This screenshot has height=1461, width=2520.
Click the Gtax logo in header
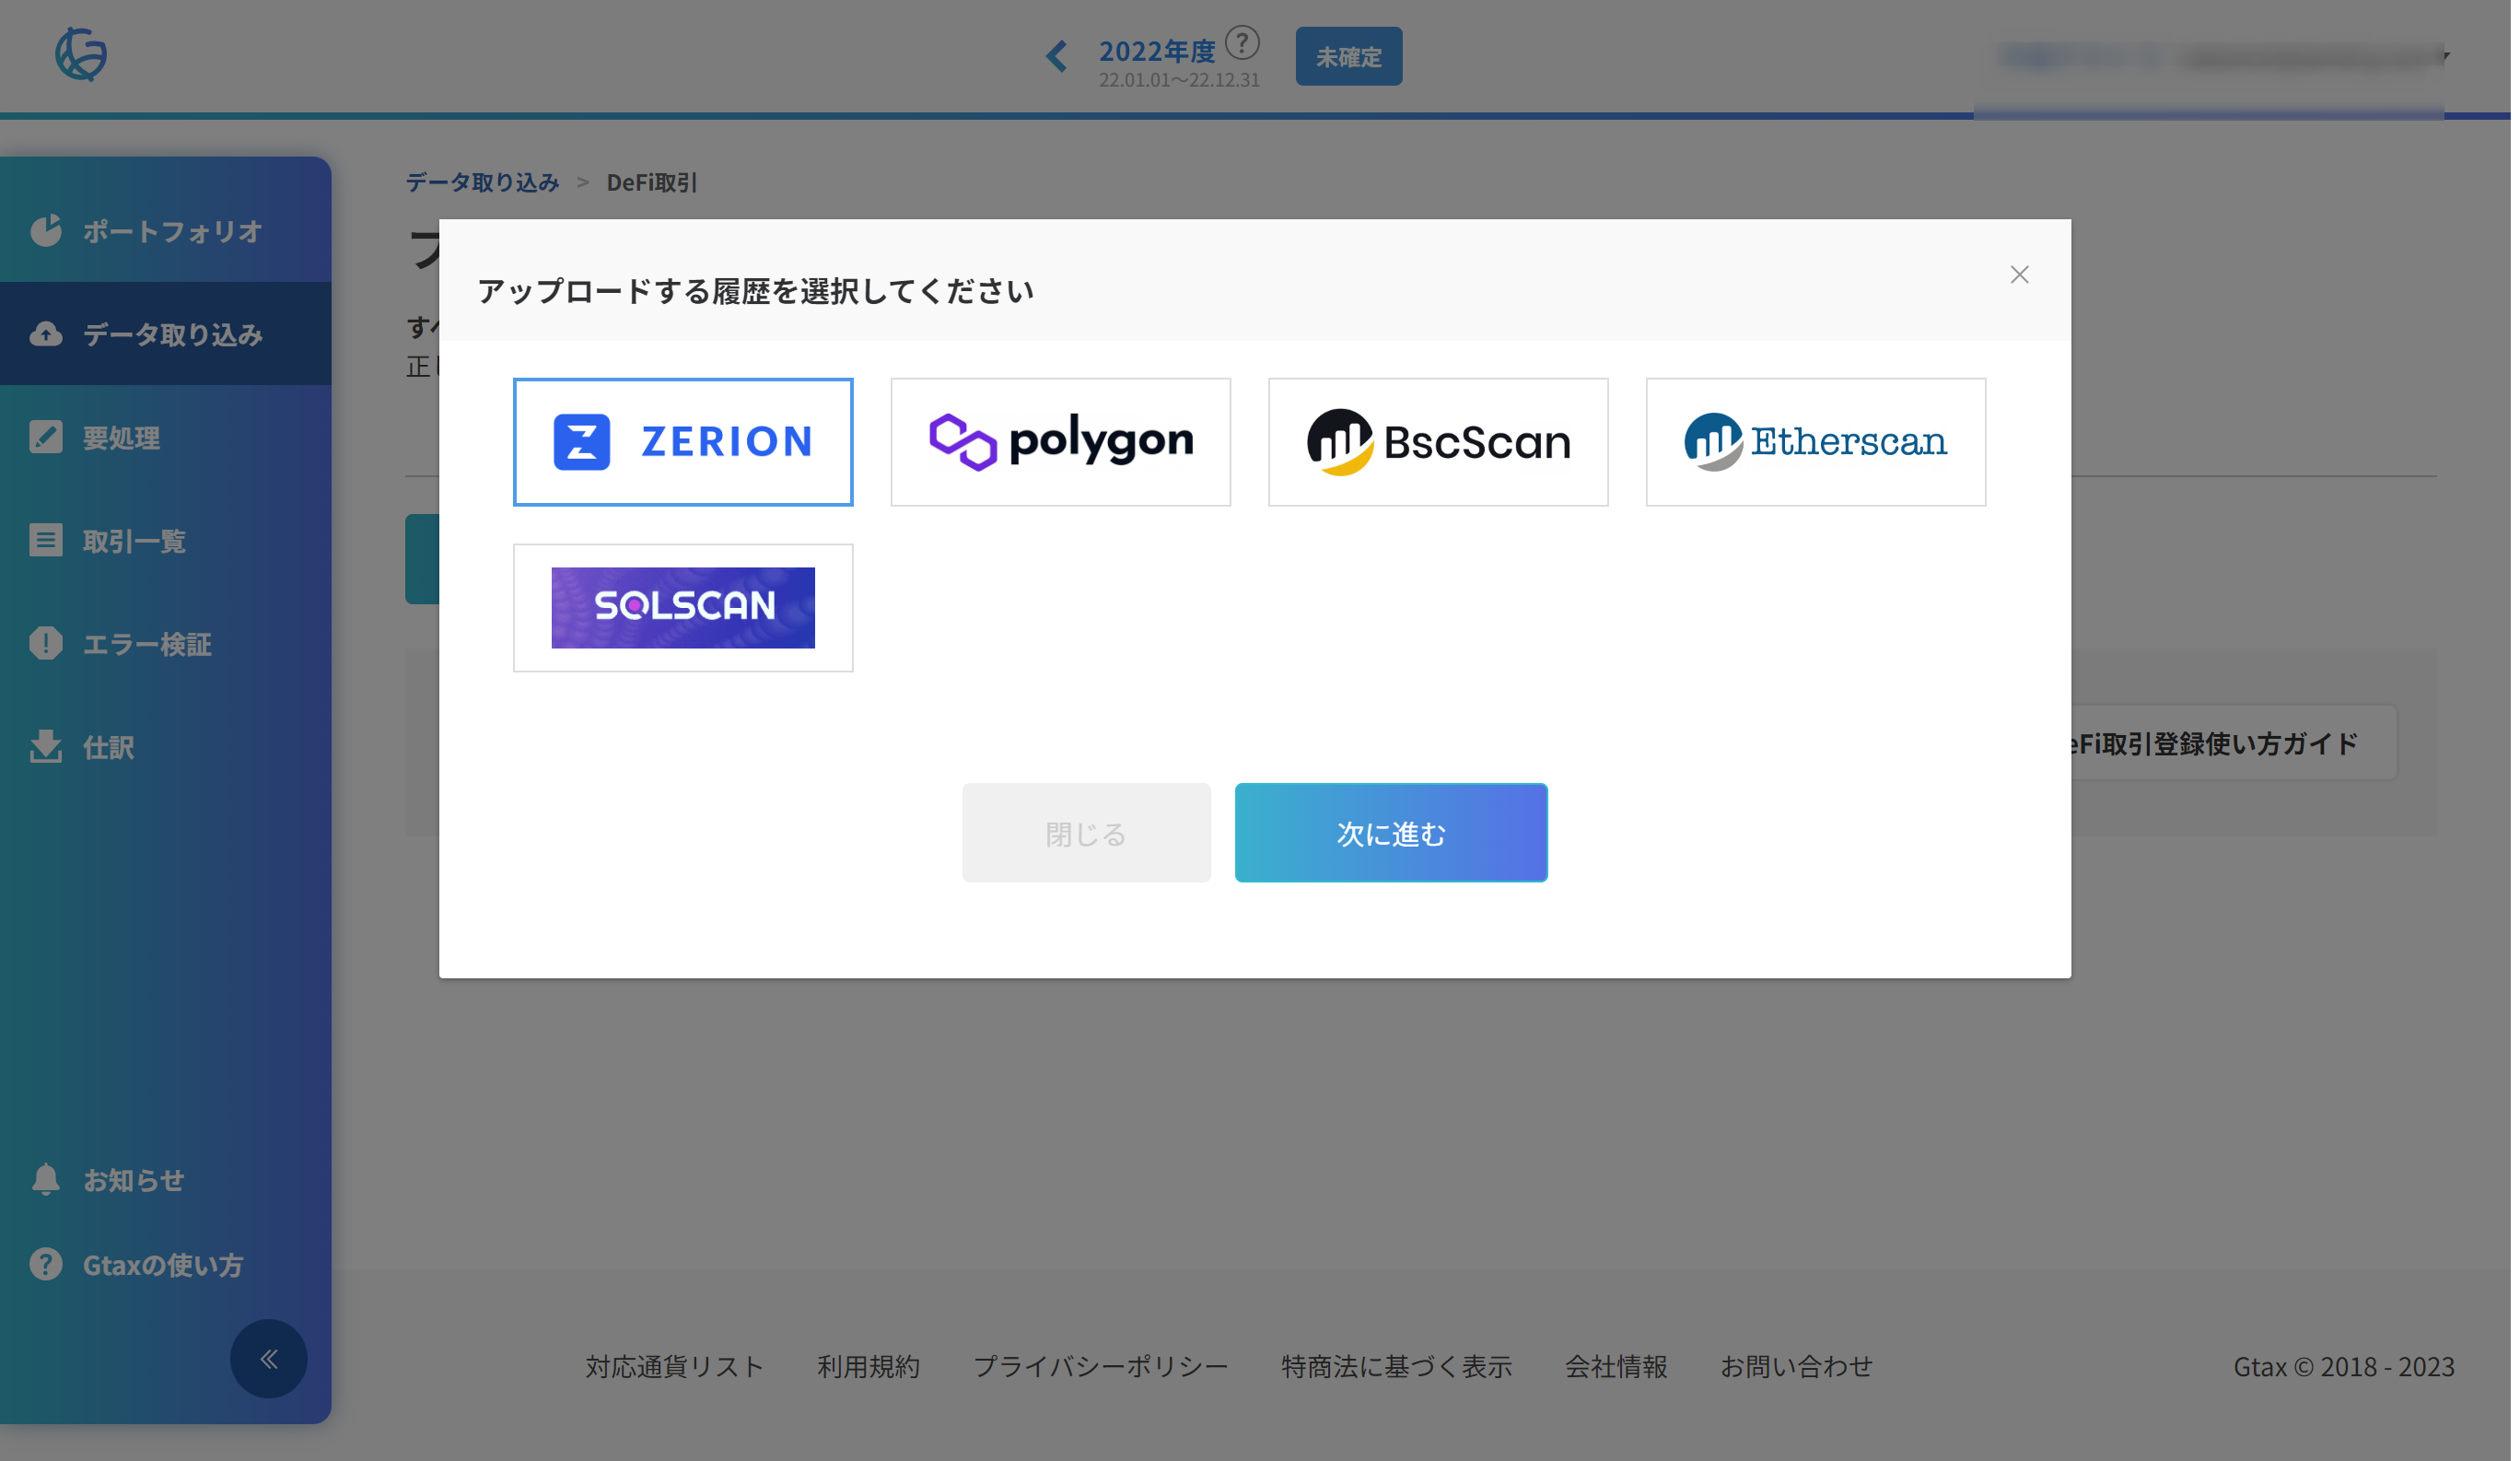[81, 54]
